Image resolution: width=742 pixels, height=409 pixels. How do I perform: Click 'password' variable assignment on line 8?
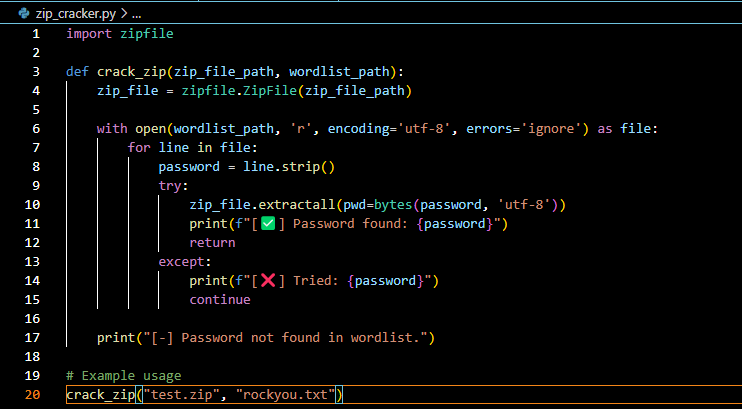[189, 167]
